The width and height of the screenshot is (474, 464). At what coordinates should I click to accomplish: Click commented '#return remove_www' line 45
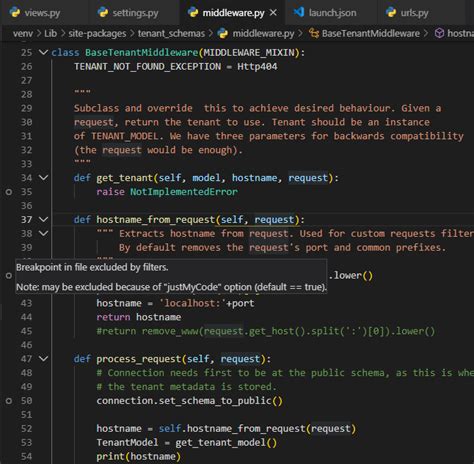tap(266, 331)
